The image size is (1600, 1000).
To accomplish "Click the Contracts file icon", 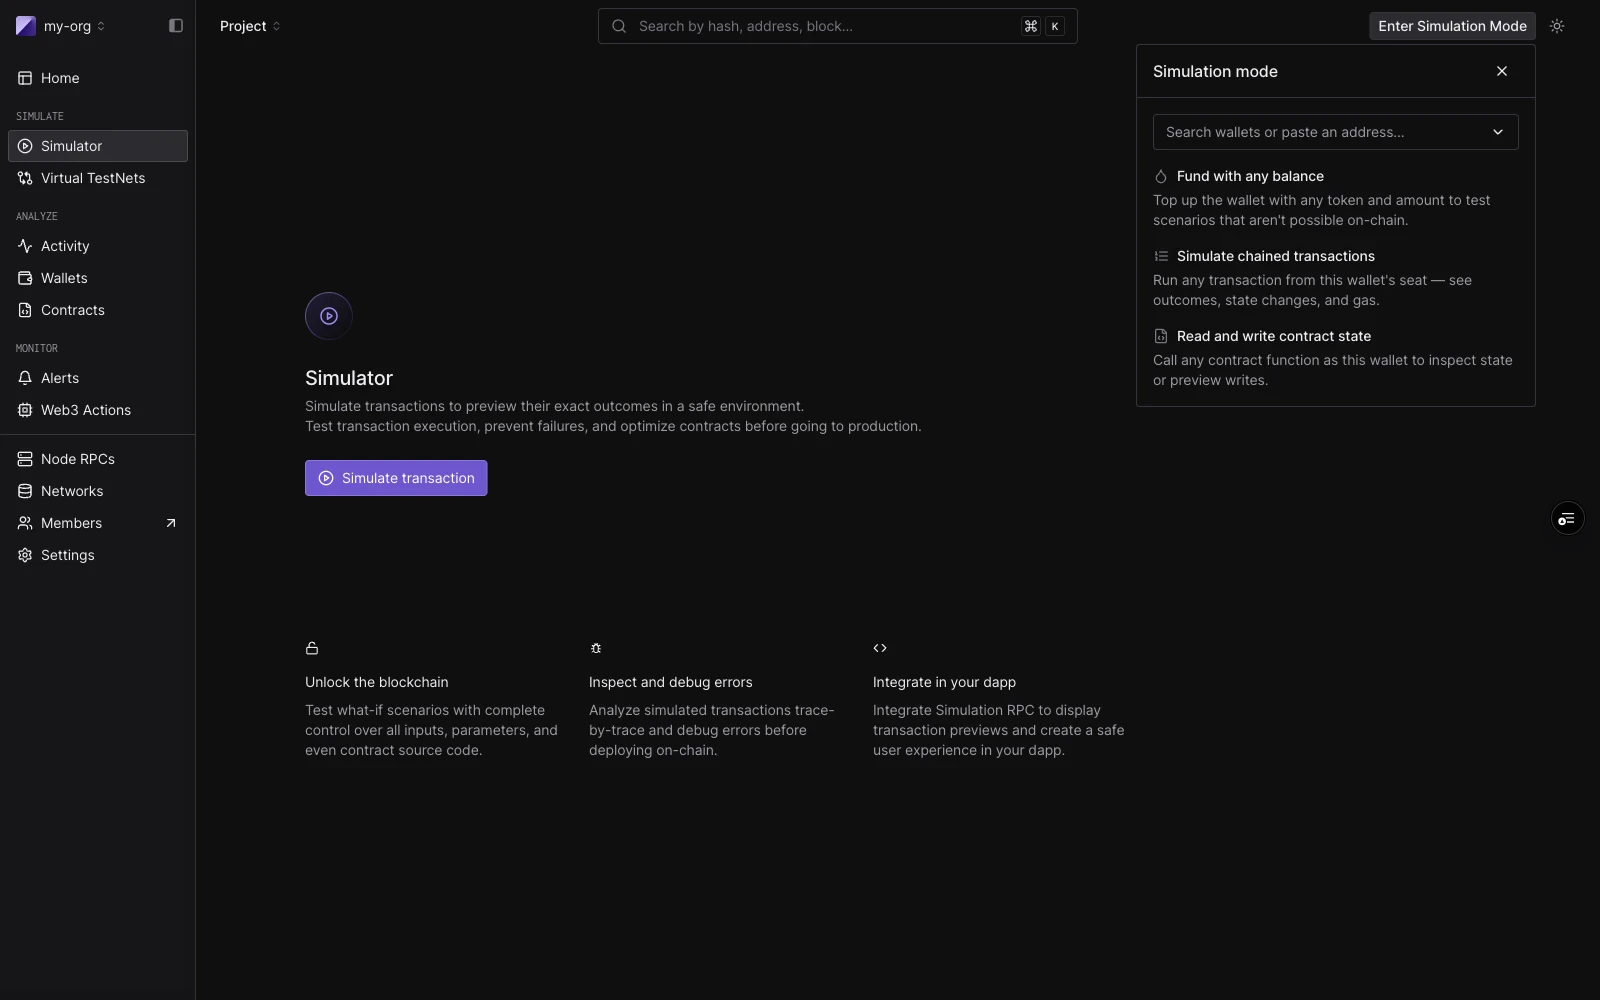I will (x=25, y=310).
